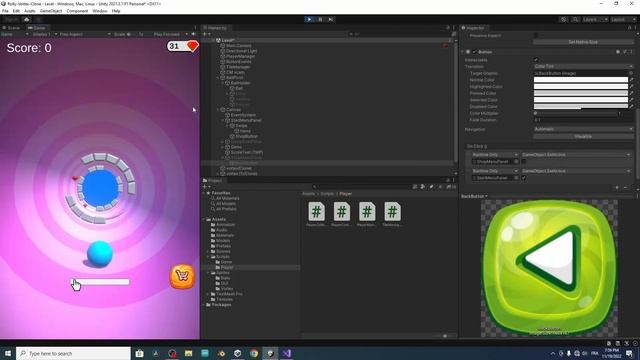Click the Windows Start button
The width and height of the screenshot is (640, 360).
coord(8,353)
